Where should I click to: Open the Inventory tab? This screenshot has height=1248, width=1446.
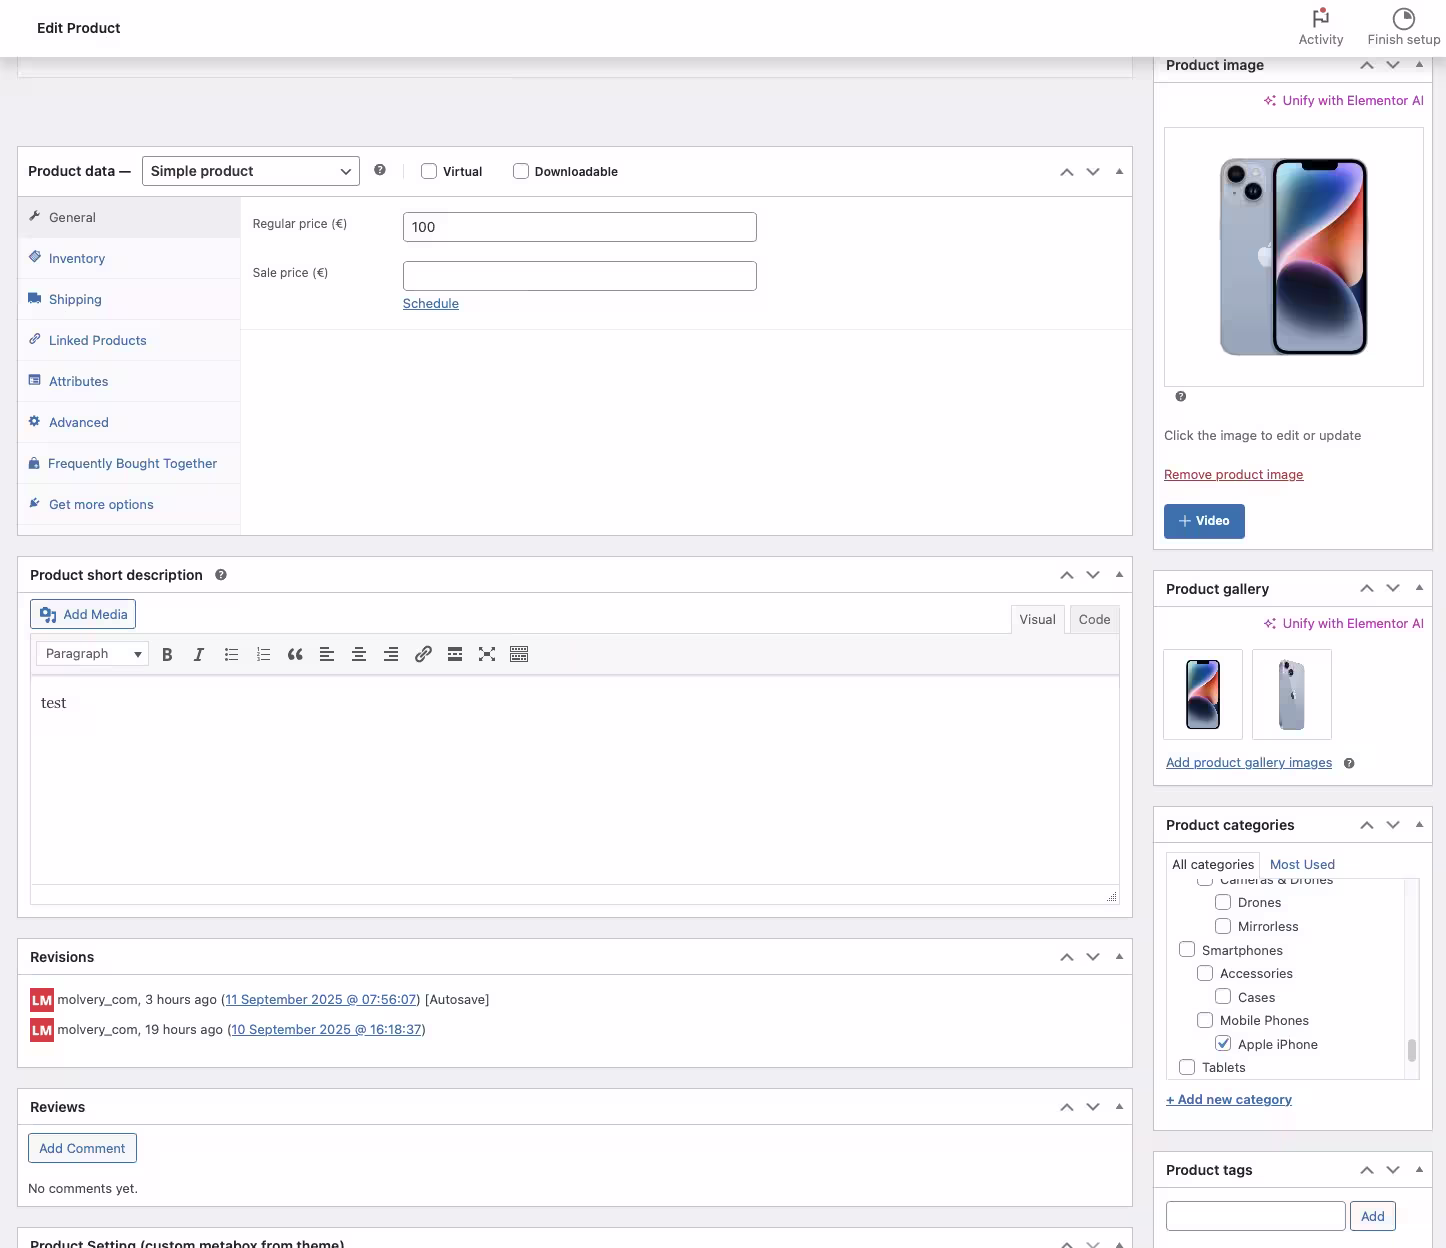[129, 258]
